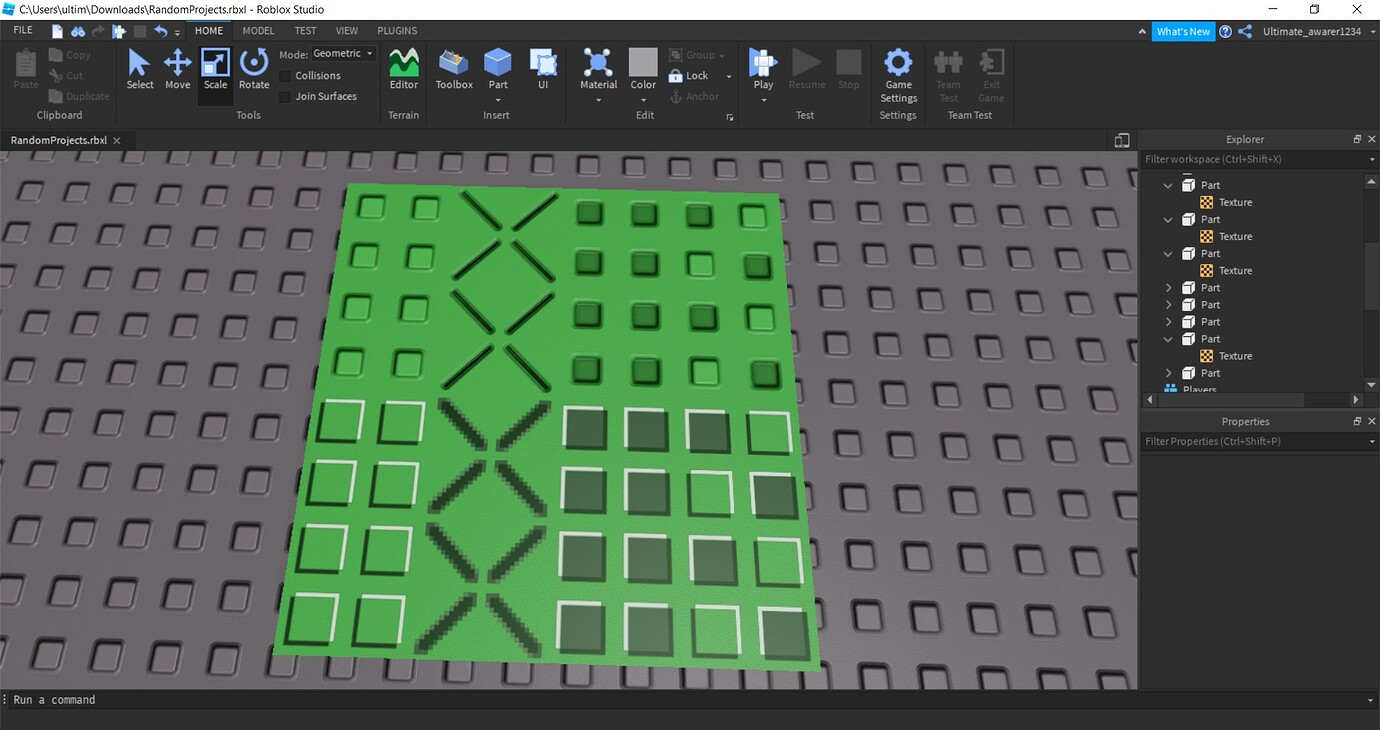This screenshot has height=730, width=1380.
Task: Expand a collapsed Part in the Explorer
Action: [1167, 287]
